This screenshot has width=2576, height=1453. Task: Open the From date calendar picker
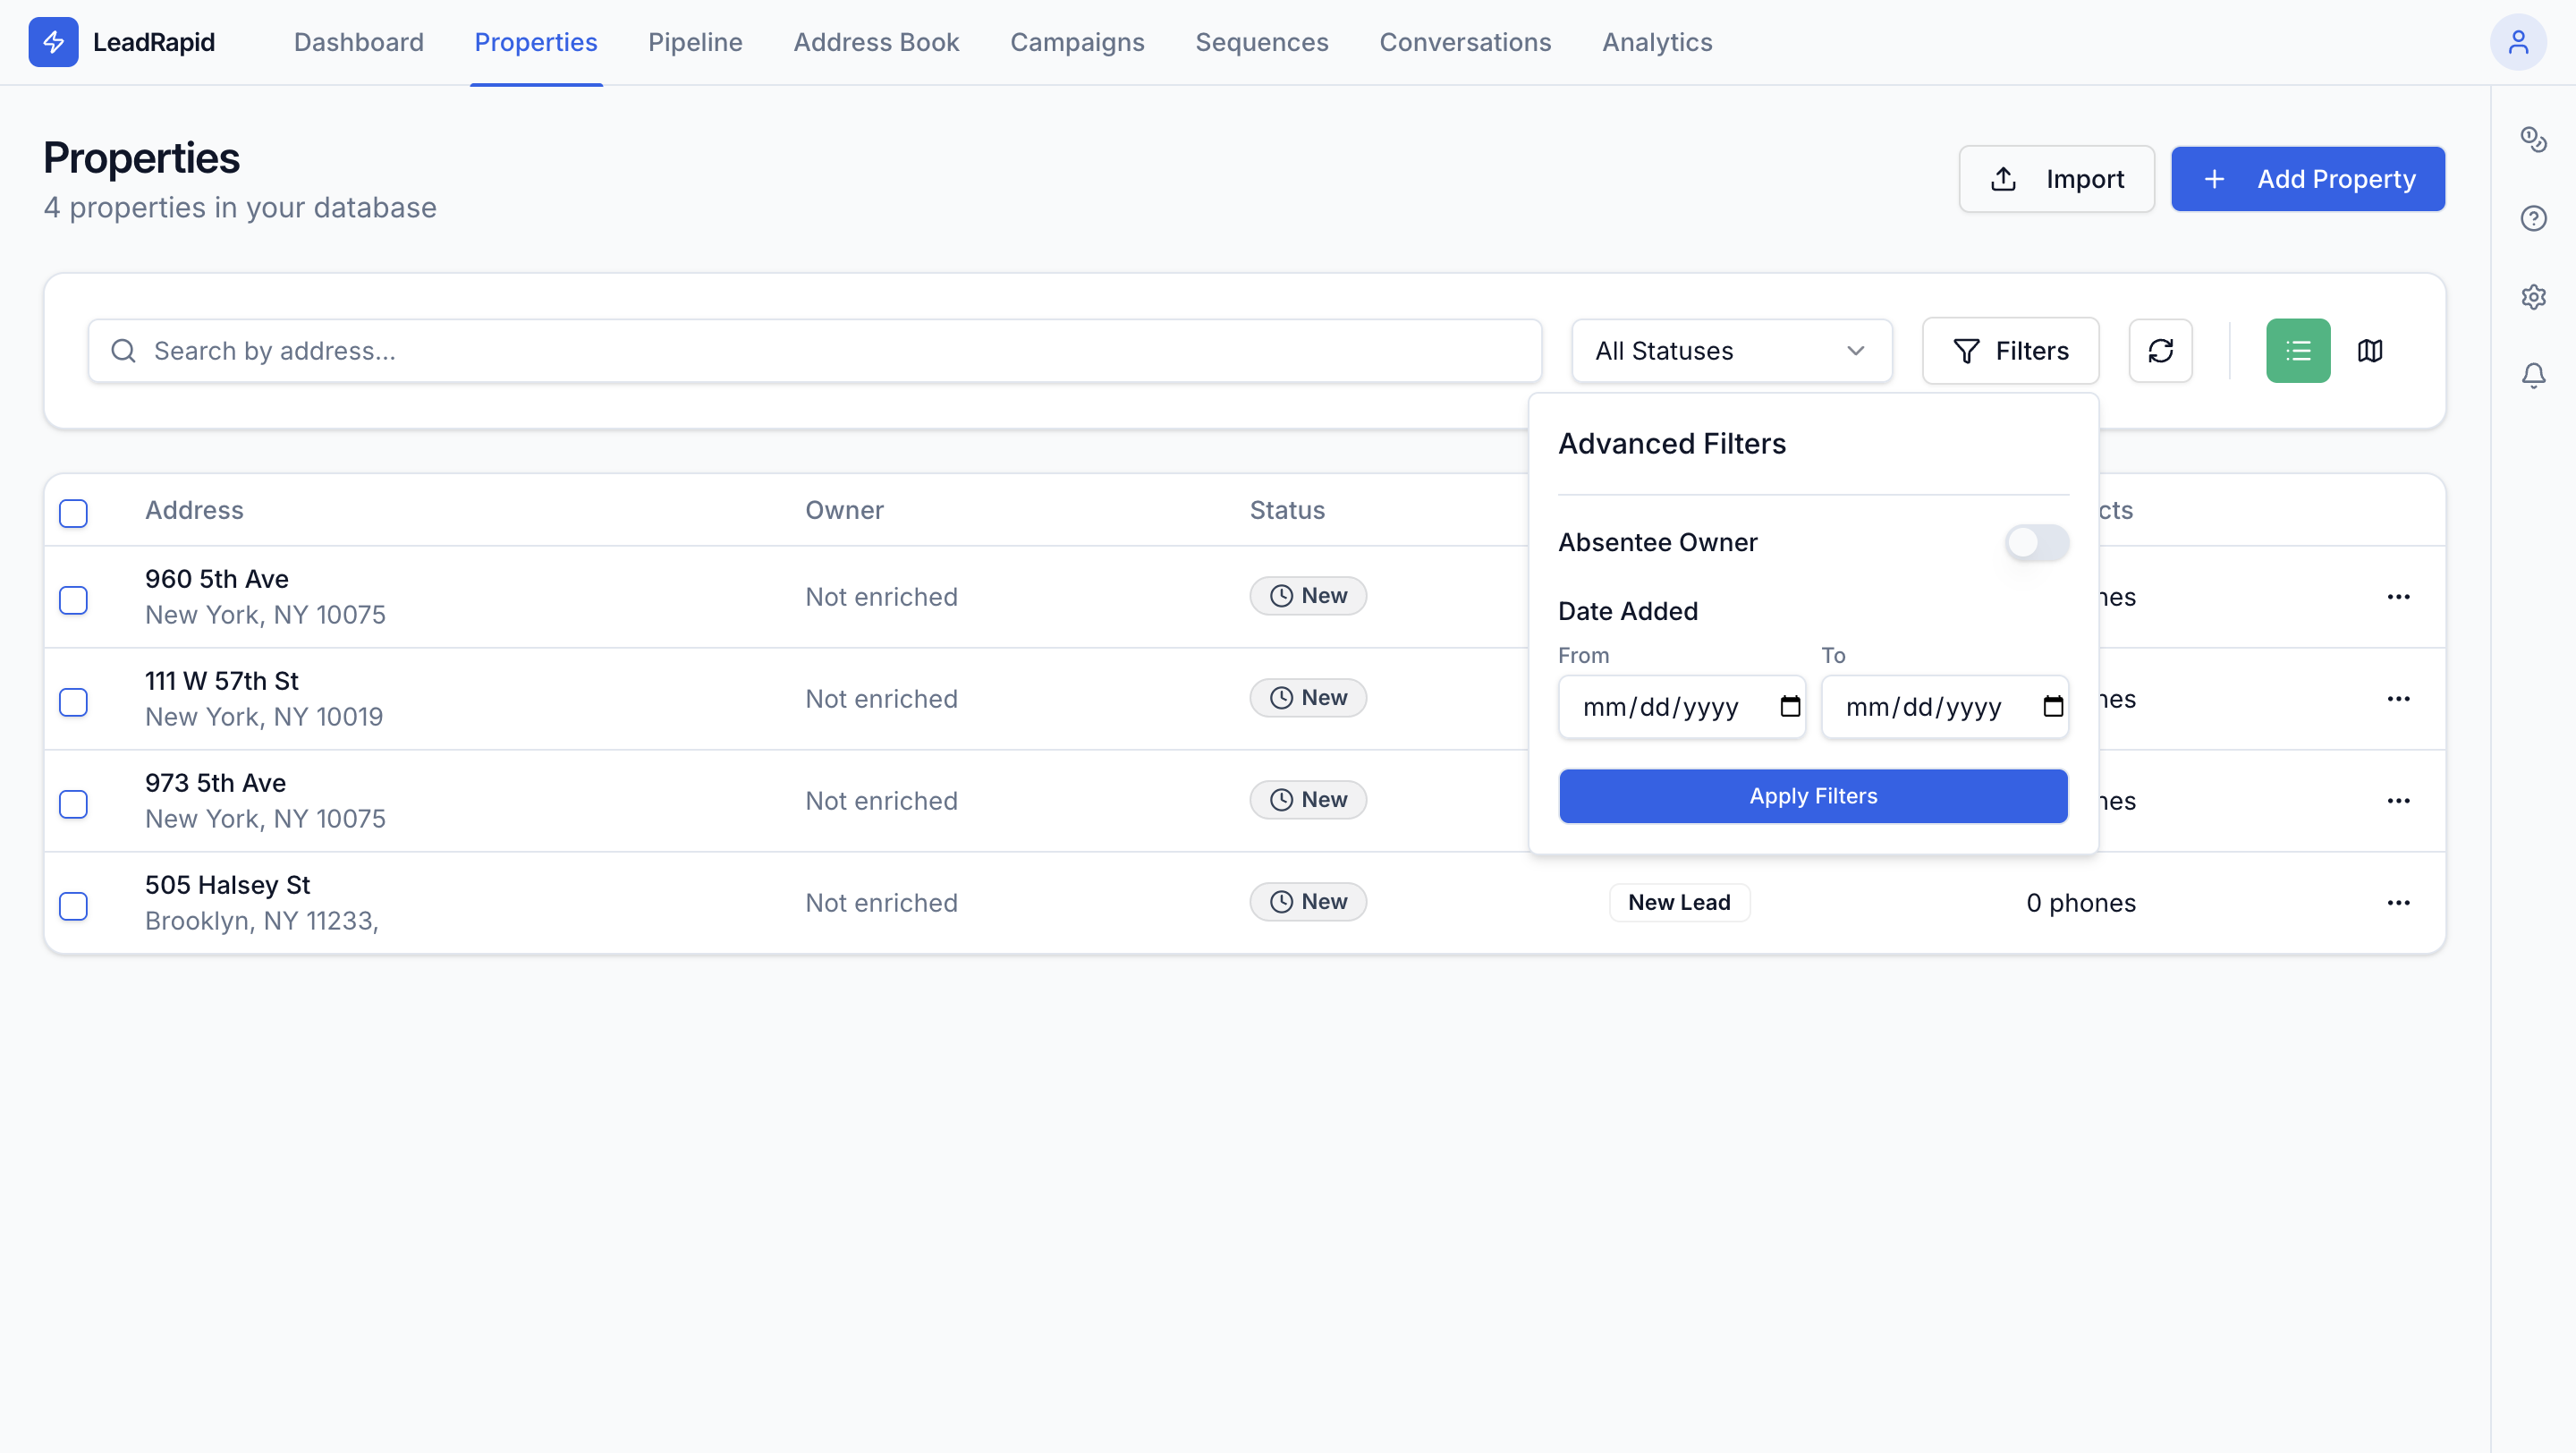(x=1790, y=707)
